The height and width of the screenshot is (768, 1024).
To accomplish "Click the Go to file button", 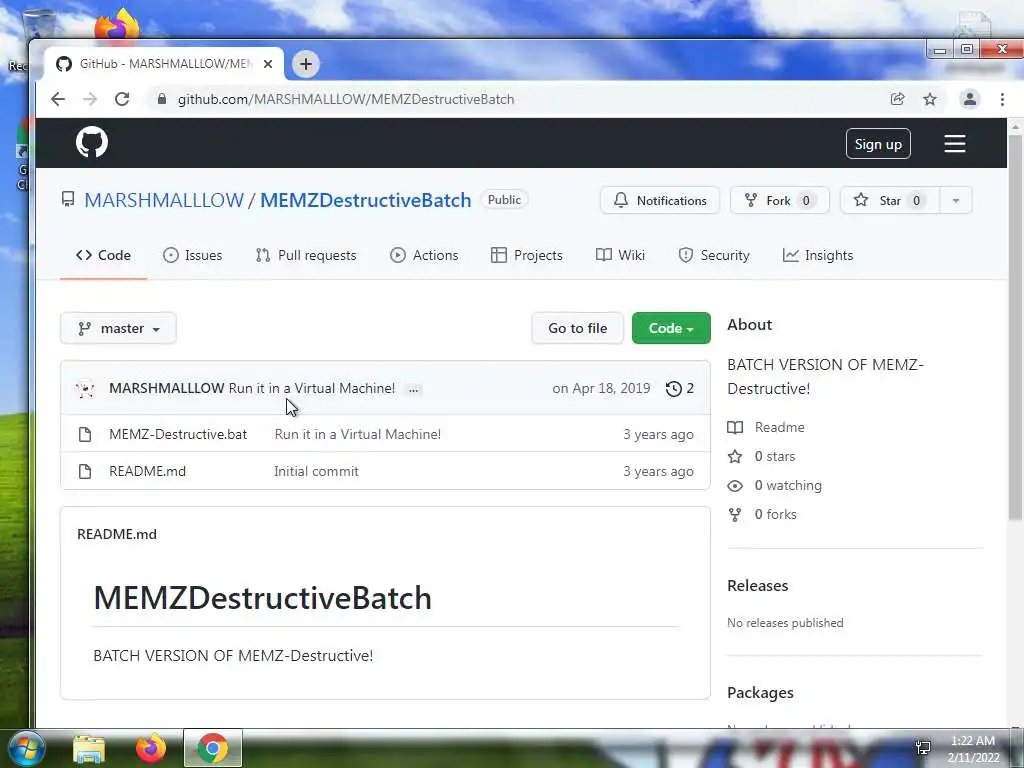I will point(577,328).
